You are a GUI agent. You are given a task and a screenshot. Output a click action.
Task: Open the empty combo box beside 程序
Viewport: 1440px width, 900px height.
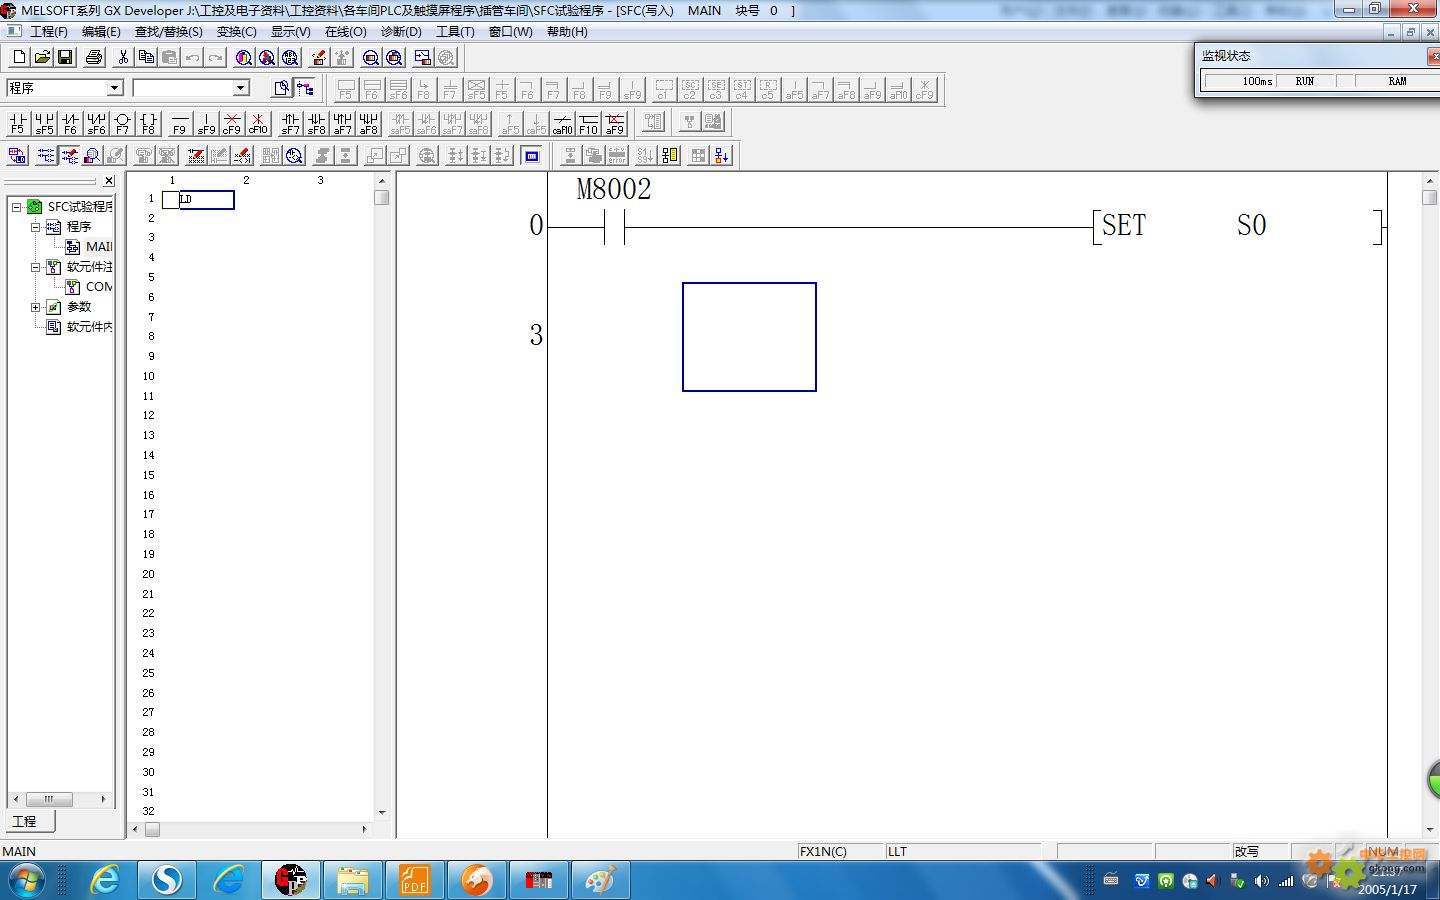240,88
